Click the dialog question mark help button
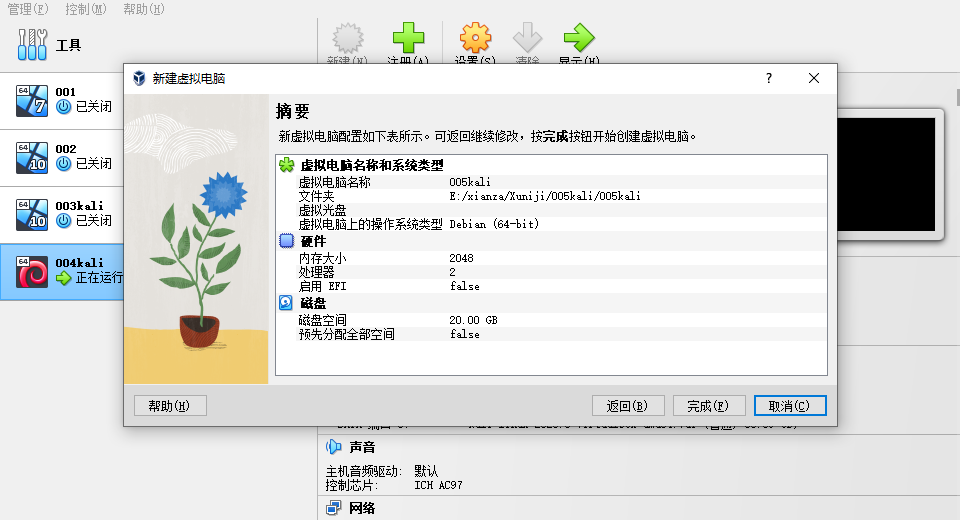Image resolution: width=960 pixels, height=520 pixels. point(769,78)
